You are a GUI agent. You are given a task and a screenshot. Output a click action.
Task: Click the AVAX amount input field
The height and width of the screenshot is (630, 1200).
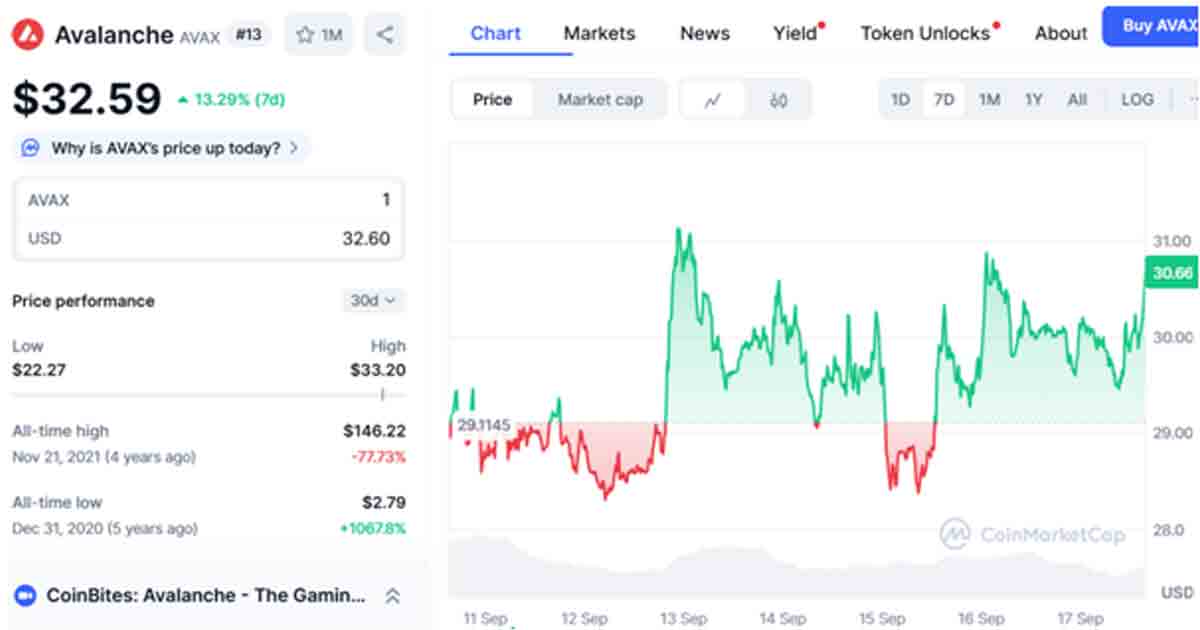[208, 200]
